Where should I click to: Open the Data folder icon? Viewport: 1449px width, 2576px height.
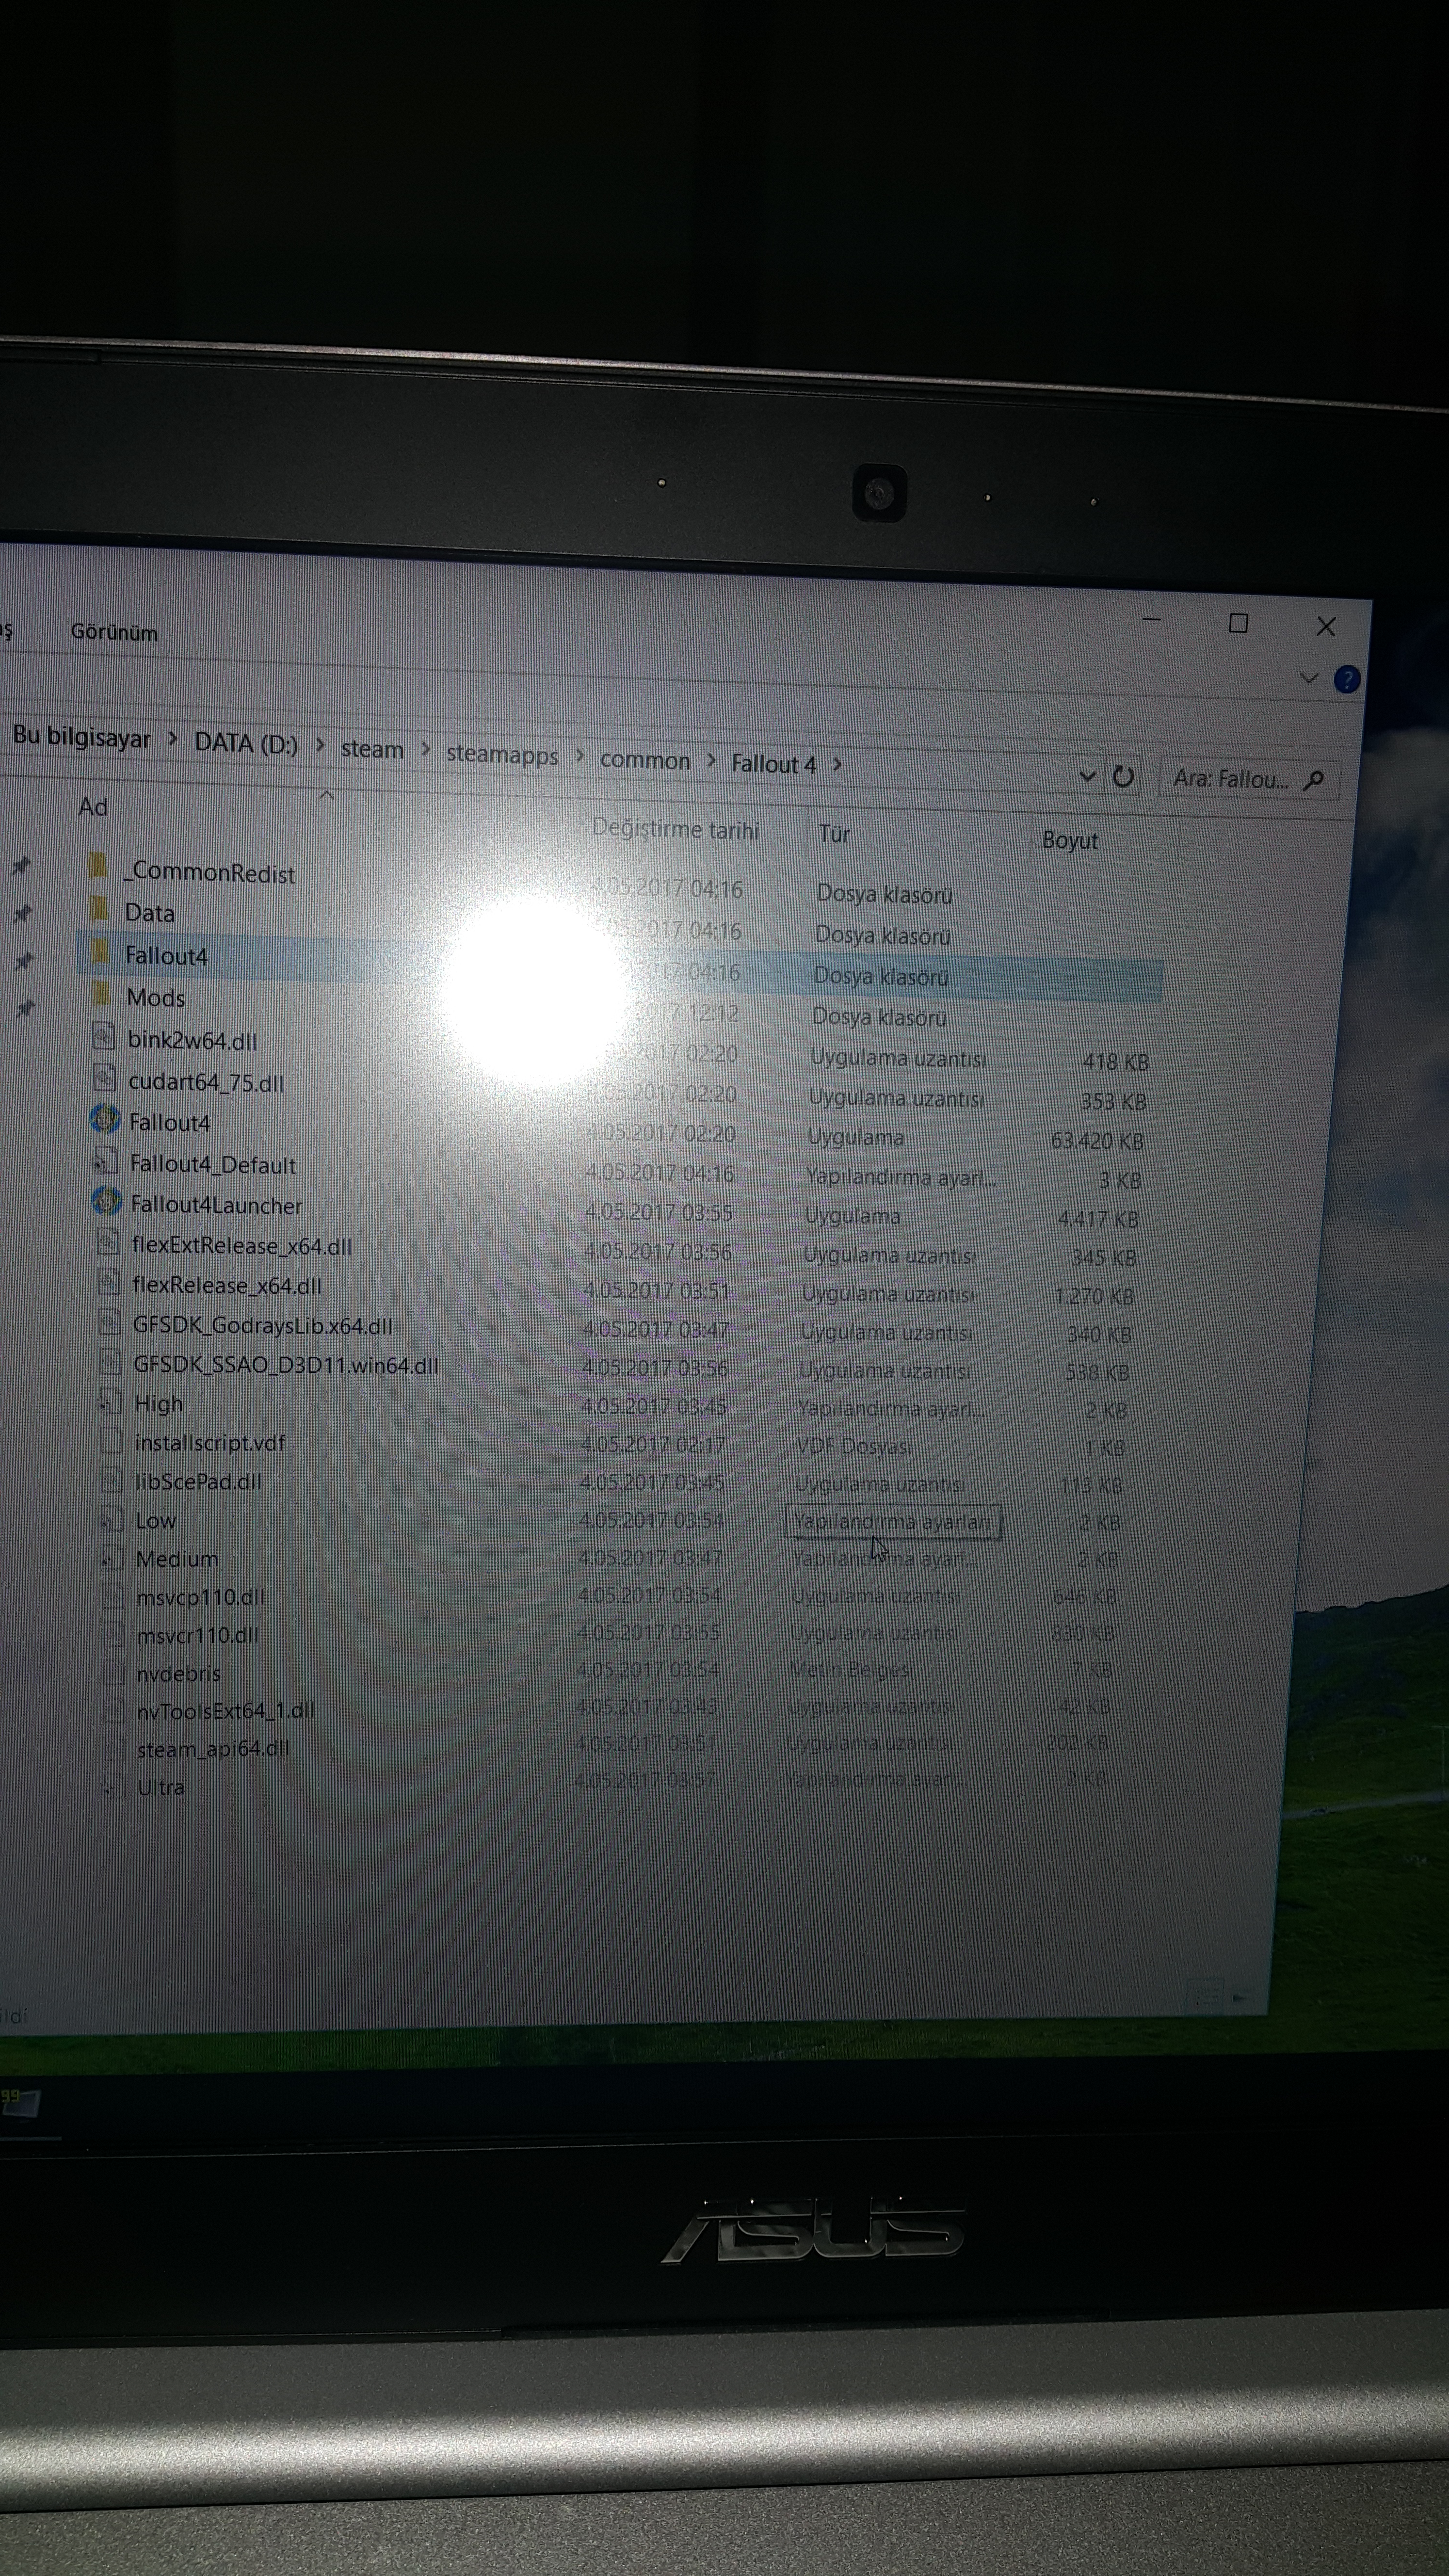pos(98,908)
